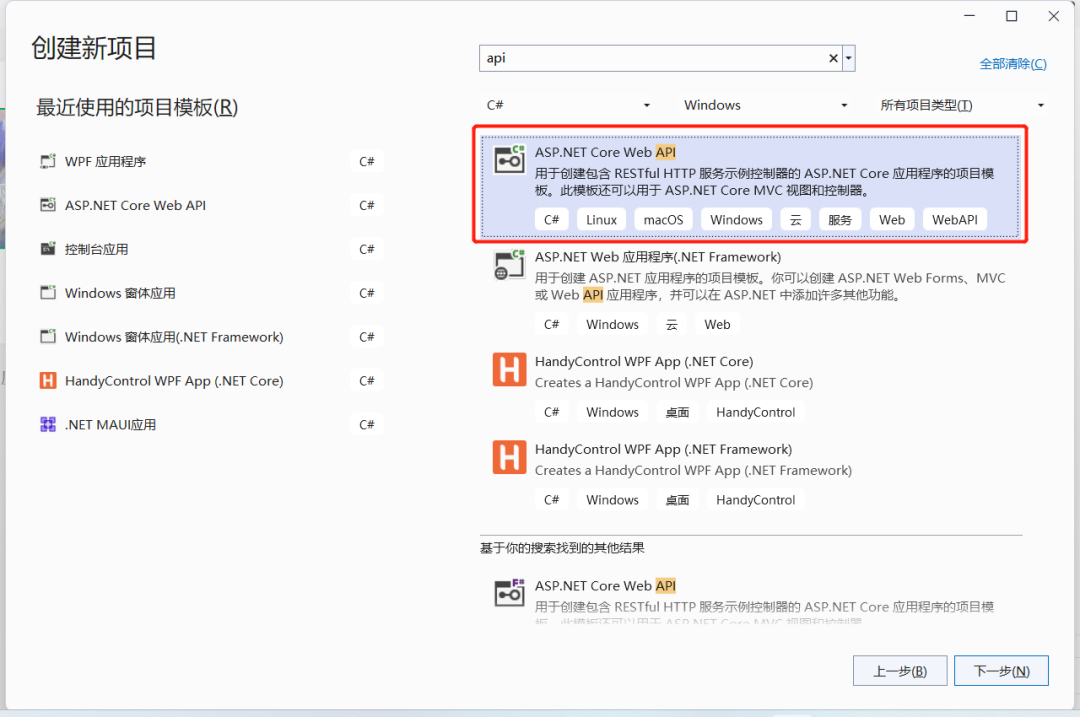Open the C# language filter dropdown
Image resolution: width=1080 pixels, height=717 pixels.
[x=568, y=105]
